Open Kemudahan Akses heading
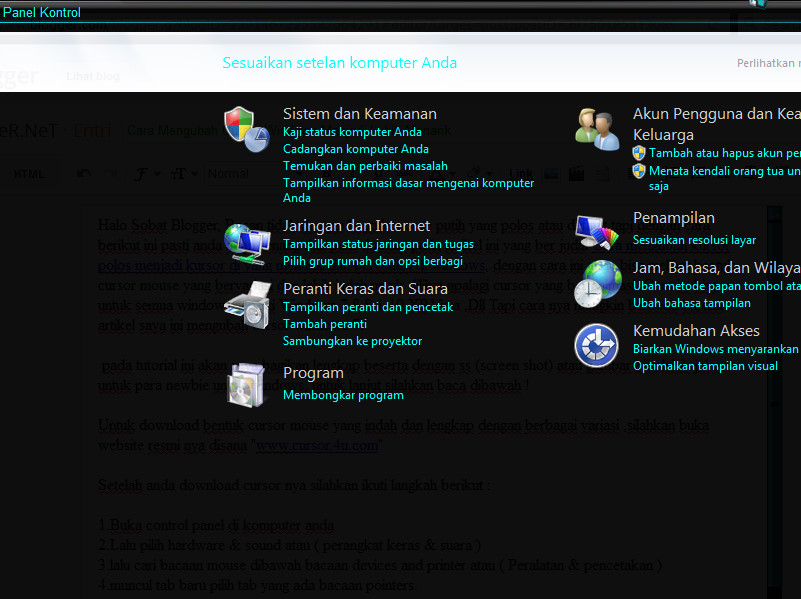 696,331
